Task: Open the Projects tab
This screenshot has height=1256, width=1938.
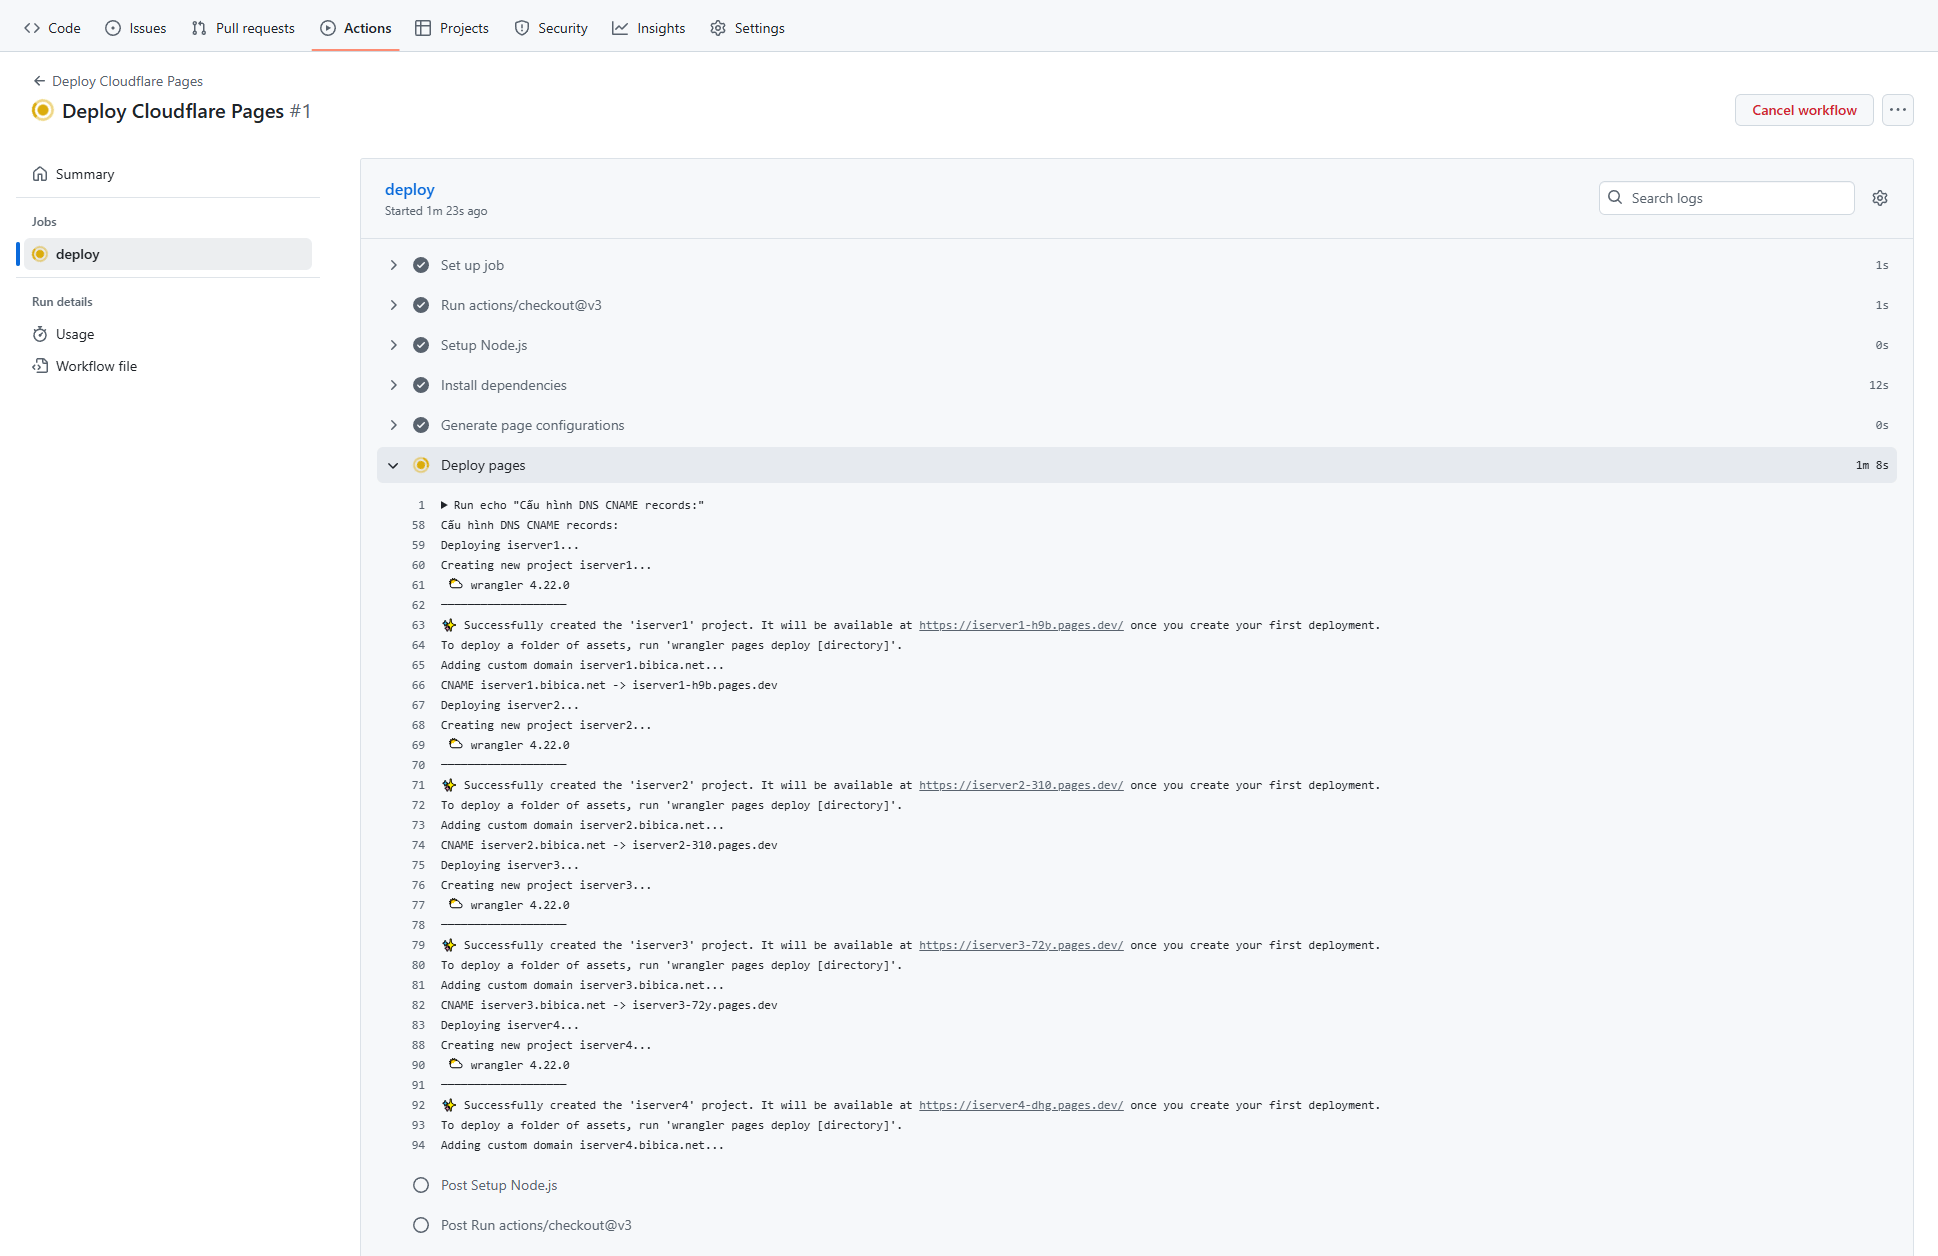Action: [452, 28]
